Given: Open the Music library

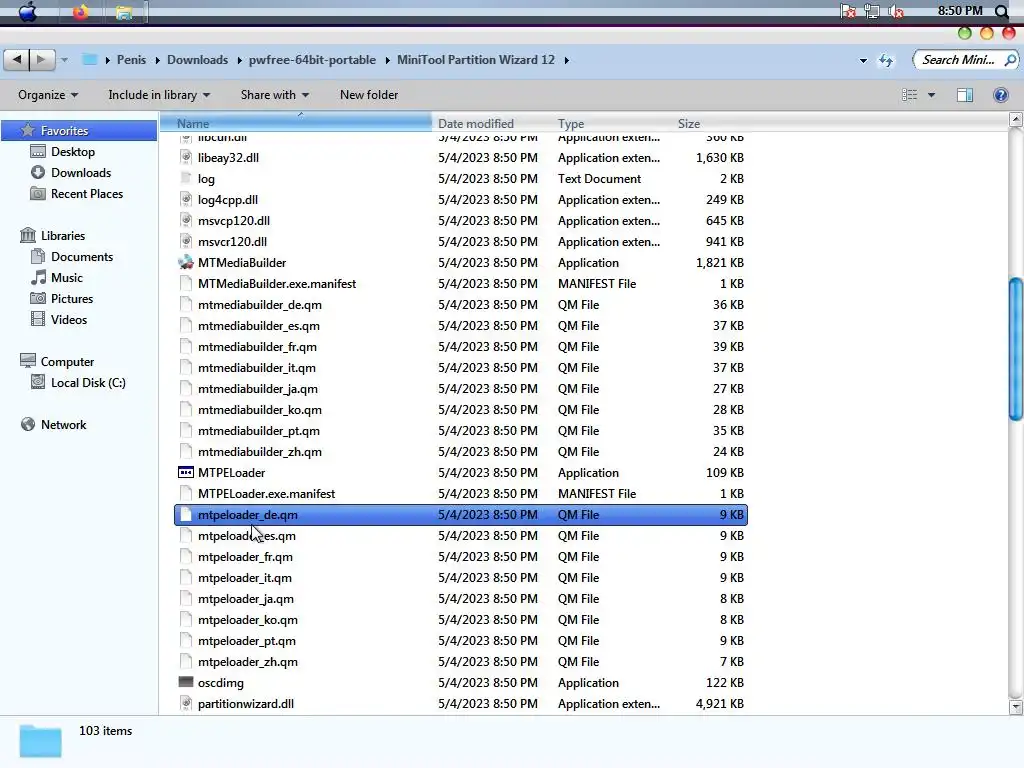Looking at the screenshot, I should pos(67,278).
